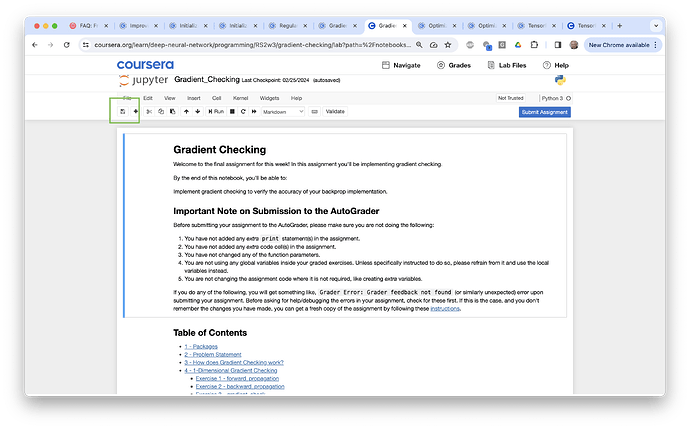
Task: Open Grades in Coursera header
Action: pos(454,65)
